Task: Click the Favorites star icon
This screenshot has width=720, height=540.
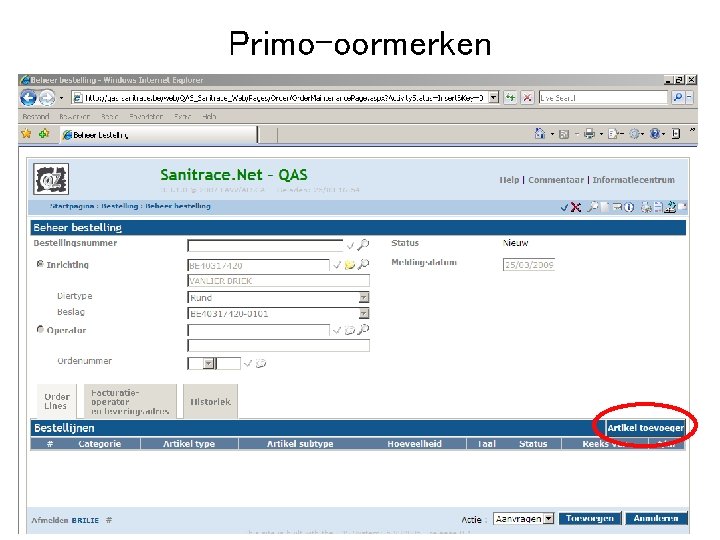Action: pos(26,134)
